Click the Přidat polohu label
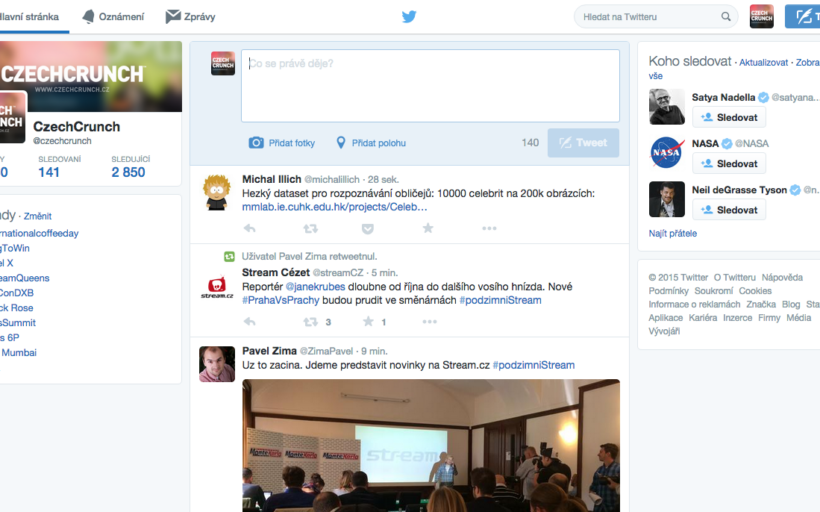 379,143
